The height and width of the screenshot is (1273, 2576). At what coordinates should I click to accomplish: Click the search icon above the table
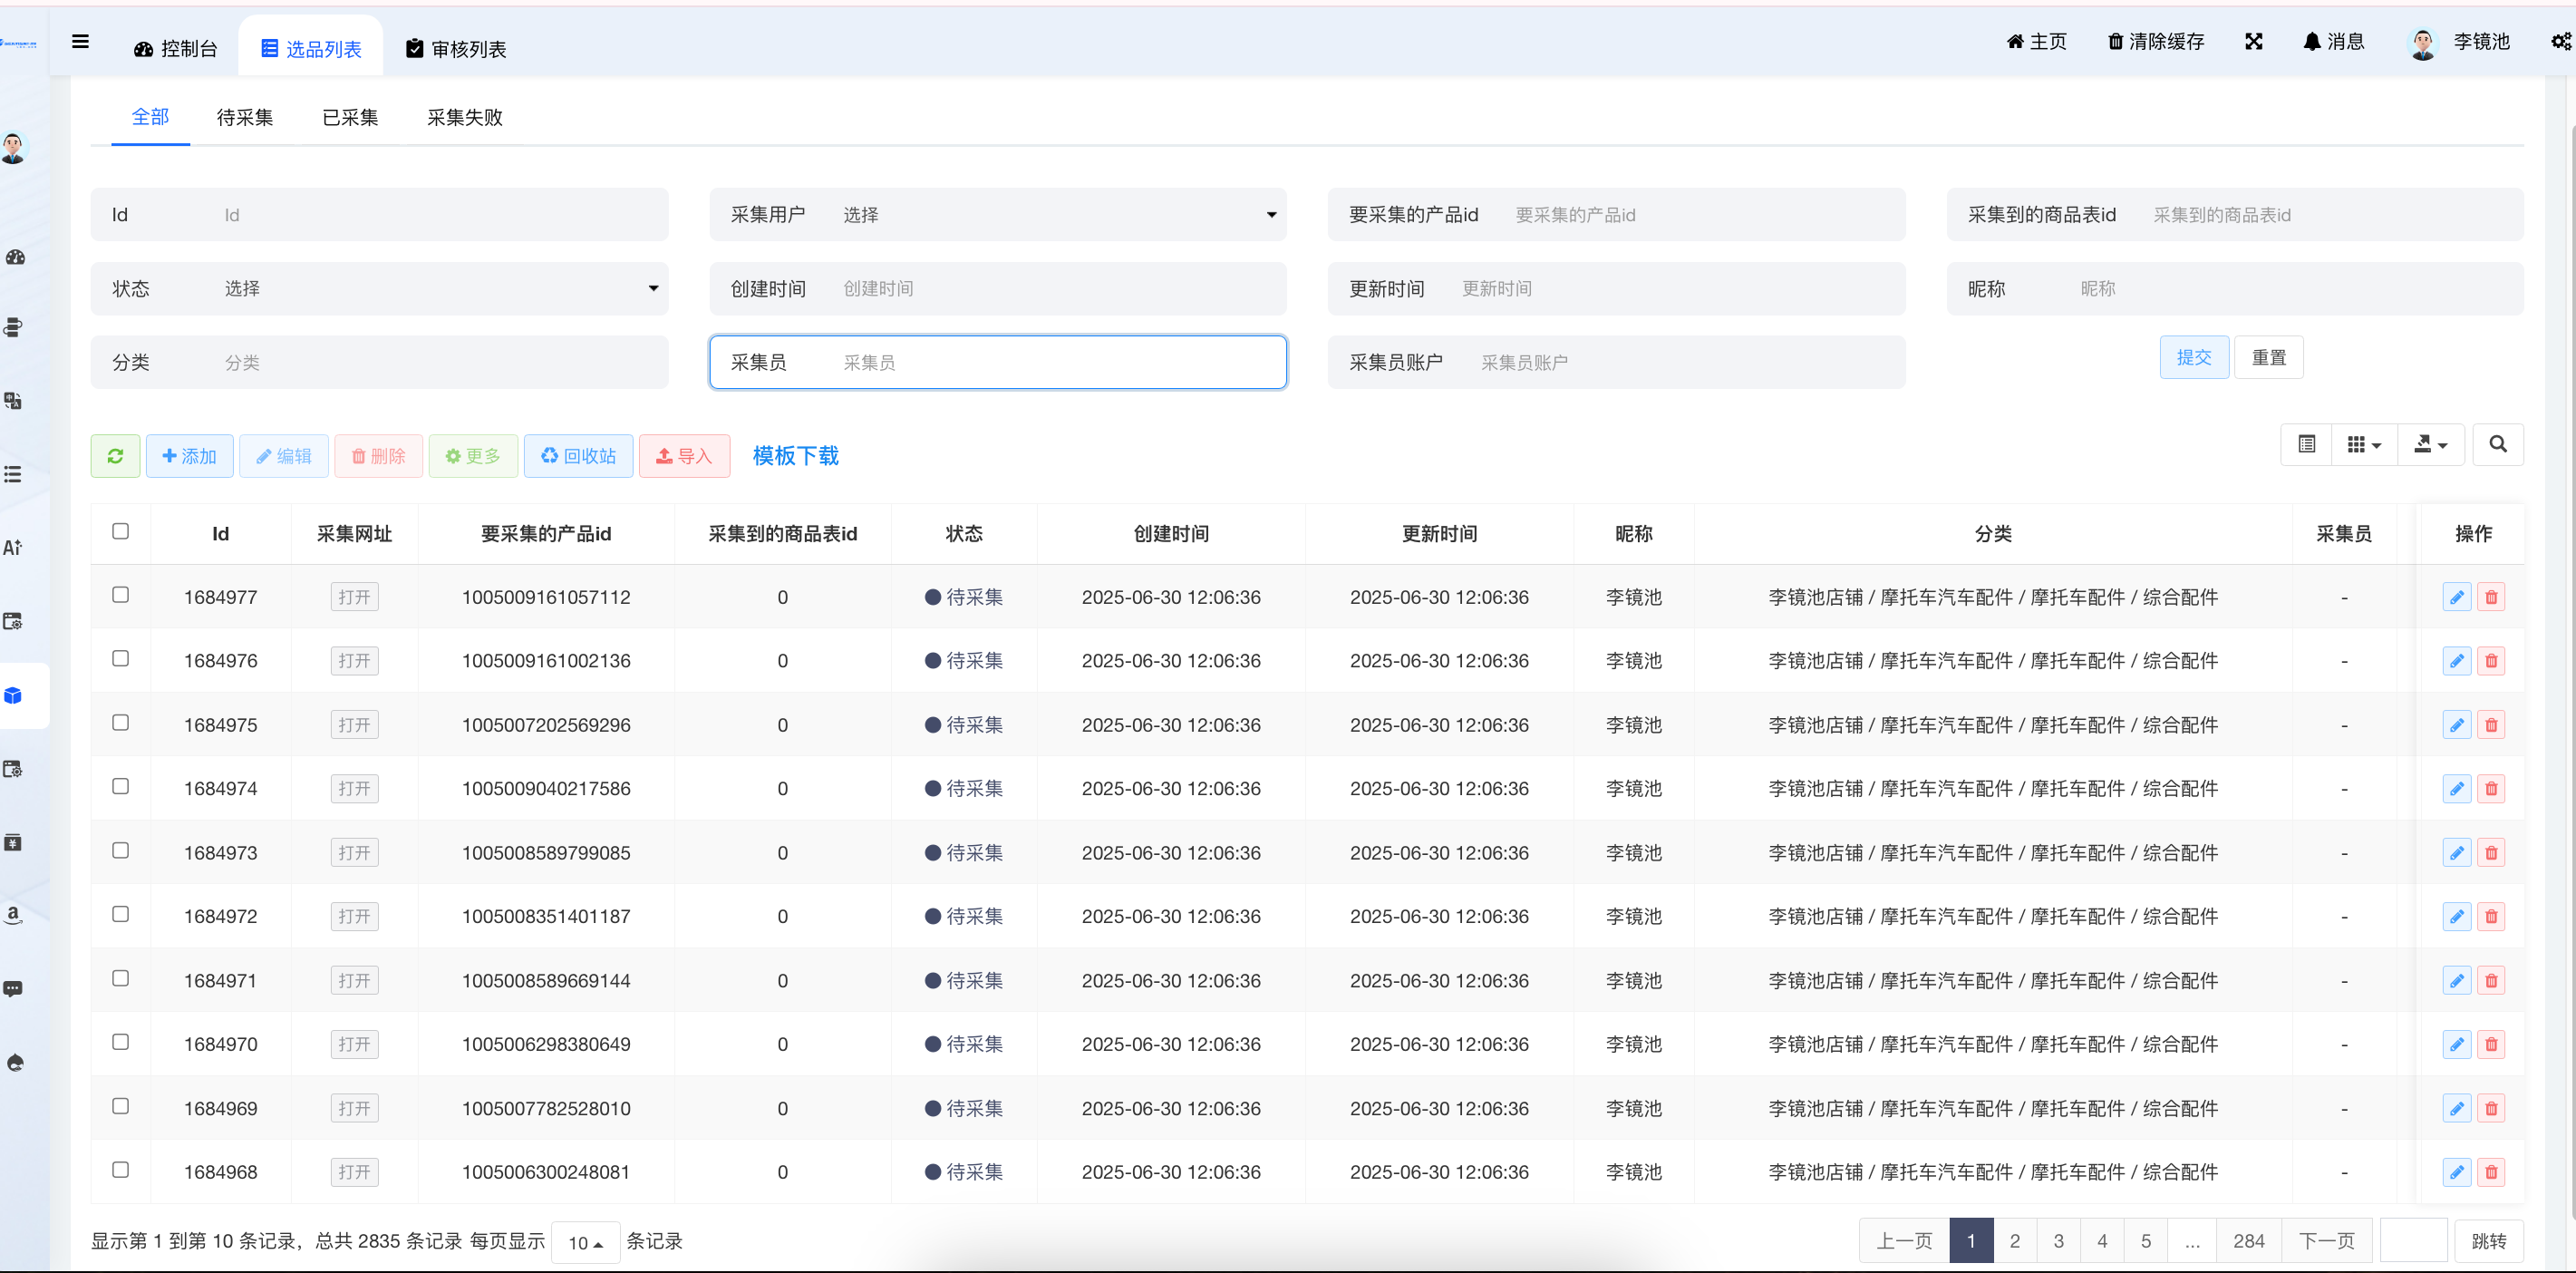tap(2497, 444)
